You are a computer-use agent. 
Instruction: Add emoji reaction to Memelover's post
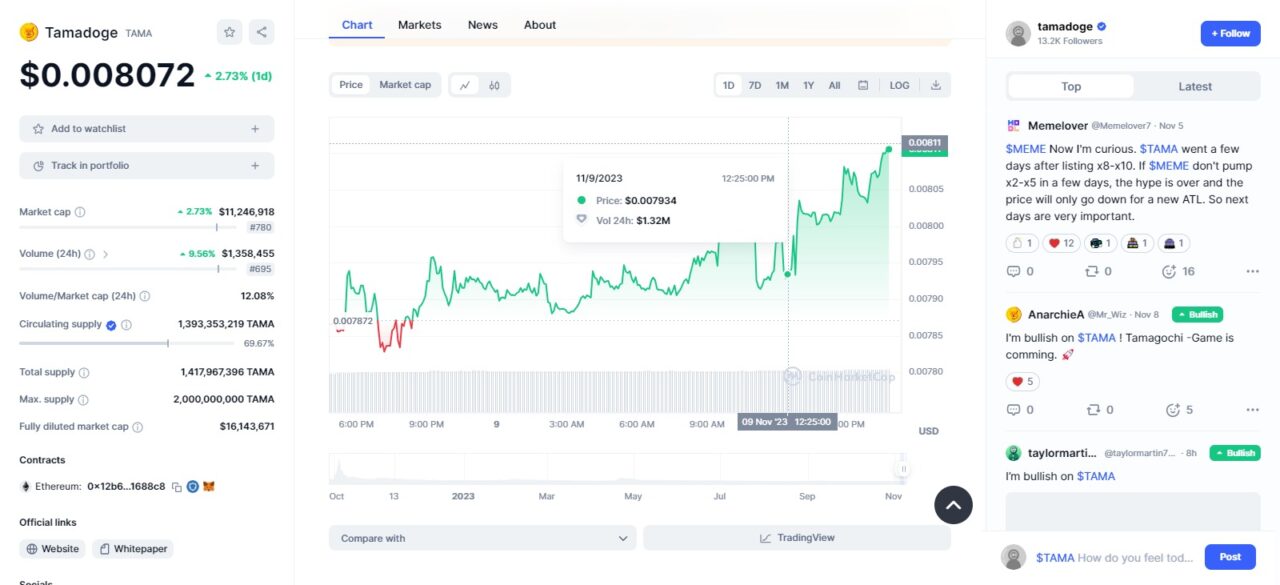1169,271
